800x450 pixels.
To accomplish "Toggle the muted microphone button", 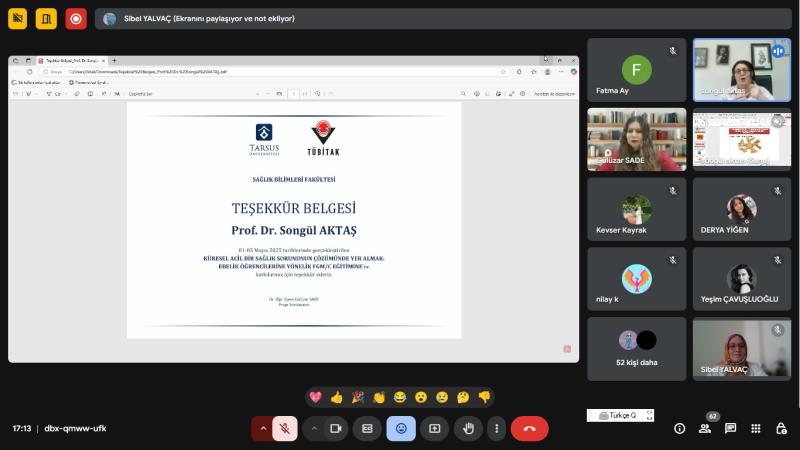I will click(x=285, y=429).
